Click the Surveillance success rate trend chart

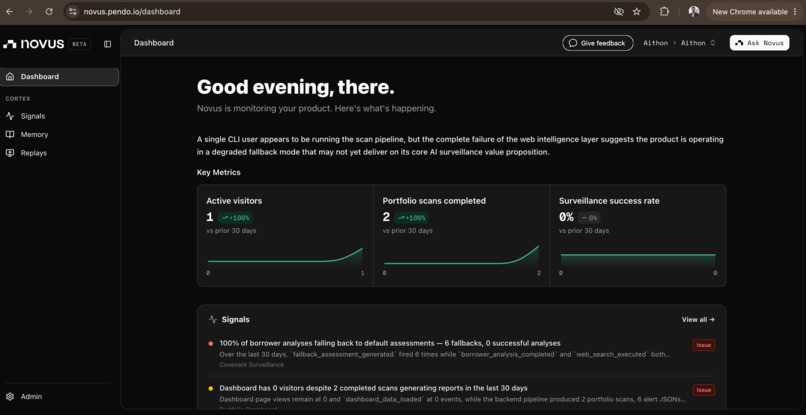click(638, 260)
